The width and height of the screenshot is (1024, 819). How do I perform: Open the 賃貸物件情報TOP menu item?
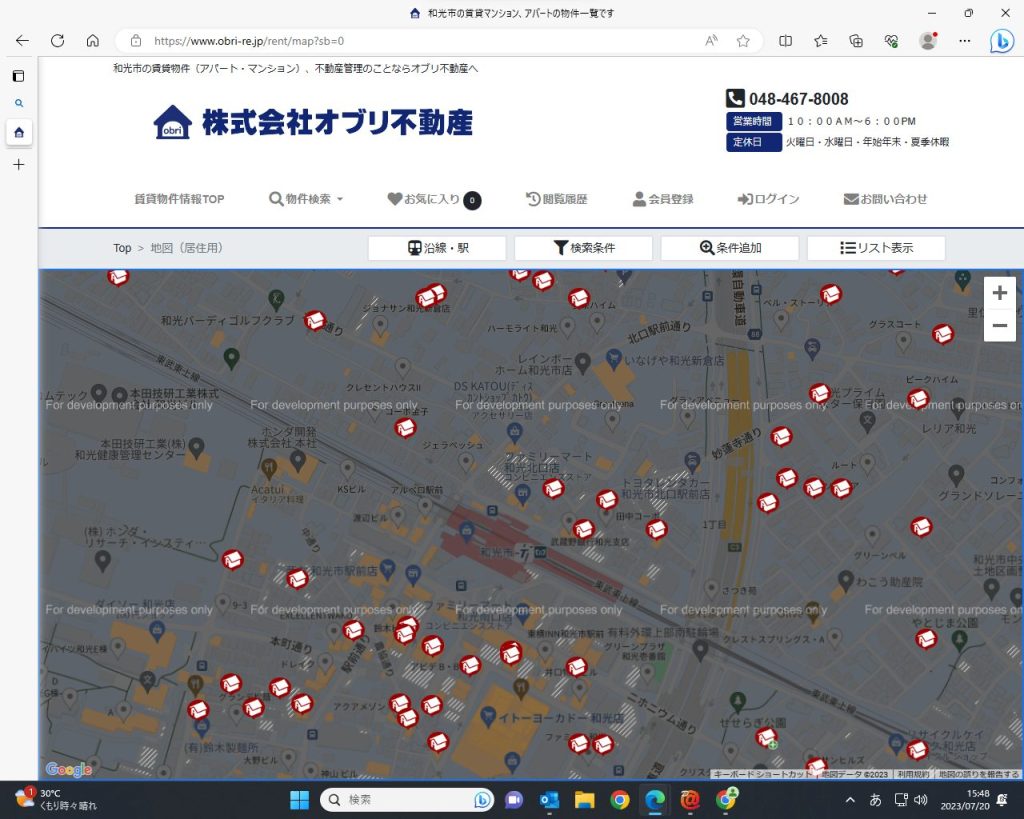point(179,199)
